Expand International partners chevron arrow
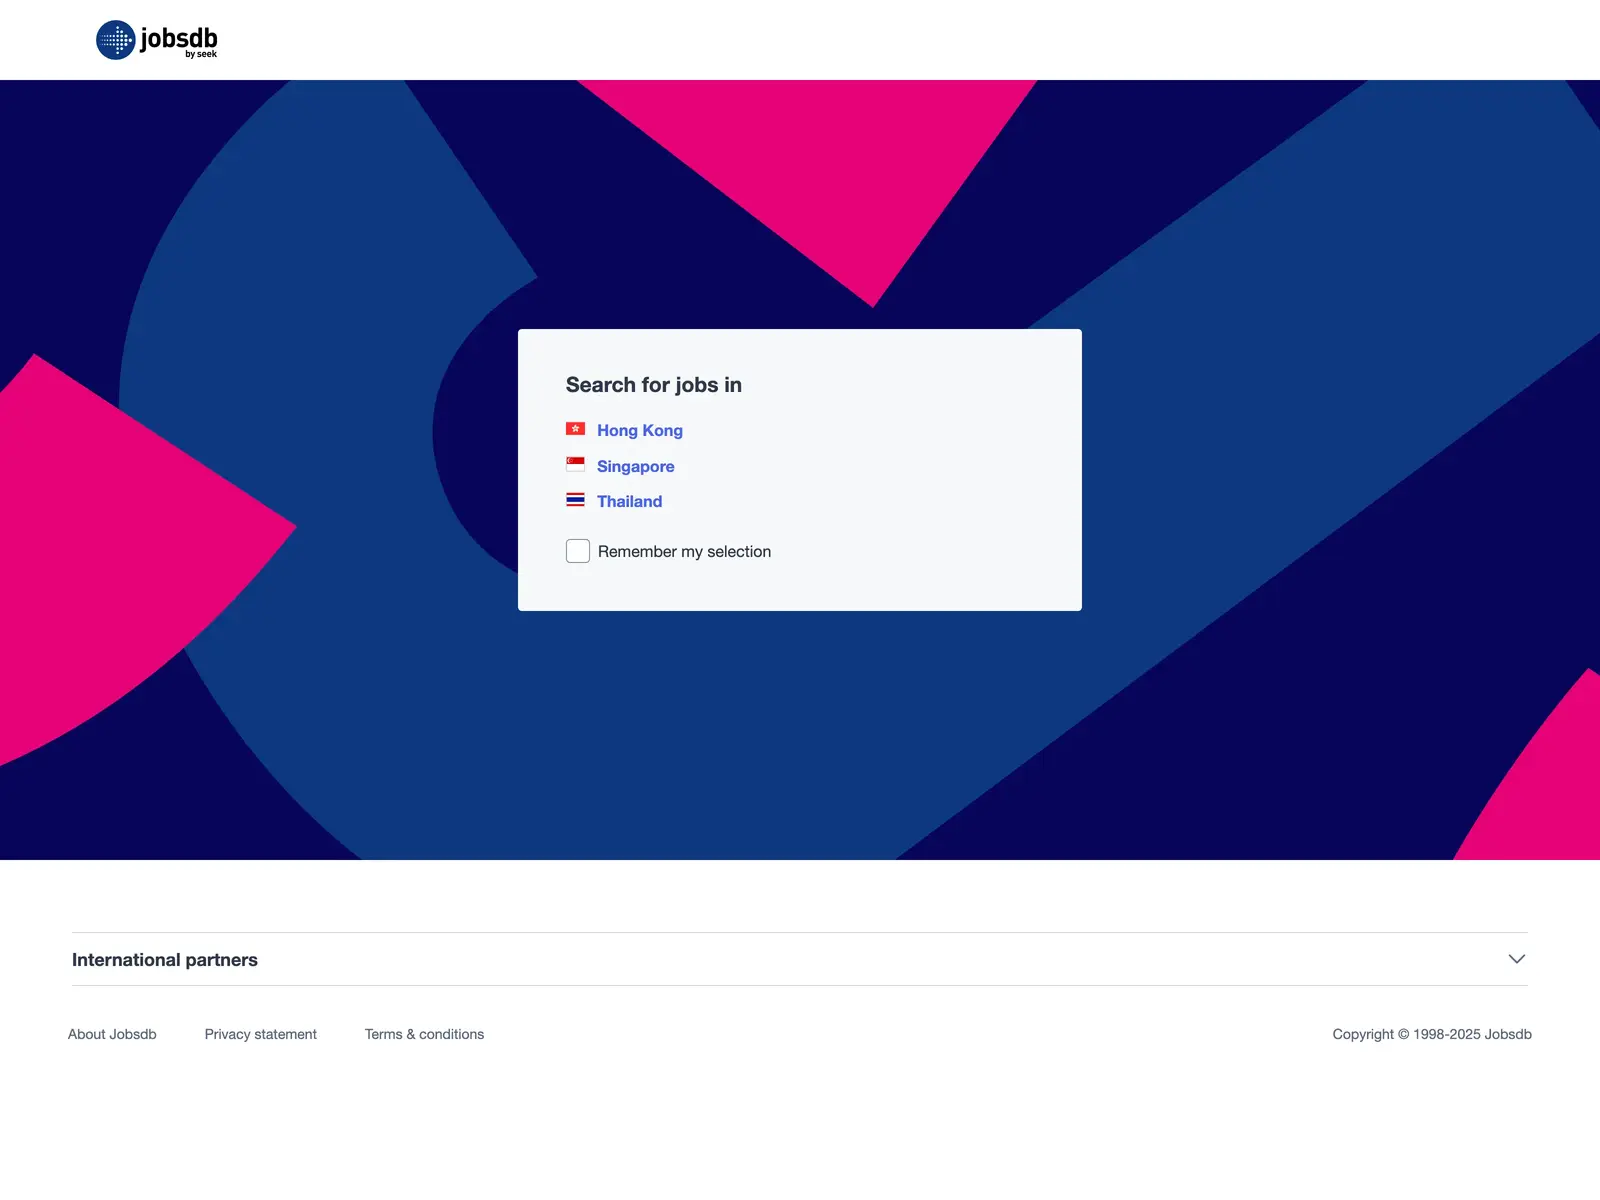Screen dimensions: 1600x1200 1516,959
